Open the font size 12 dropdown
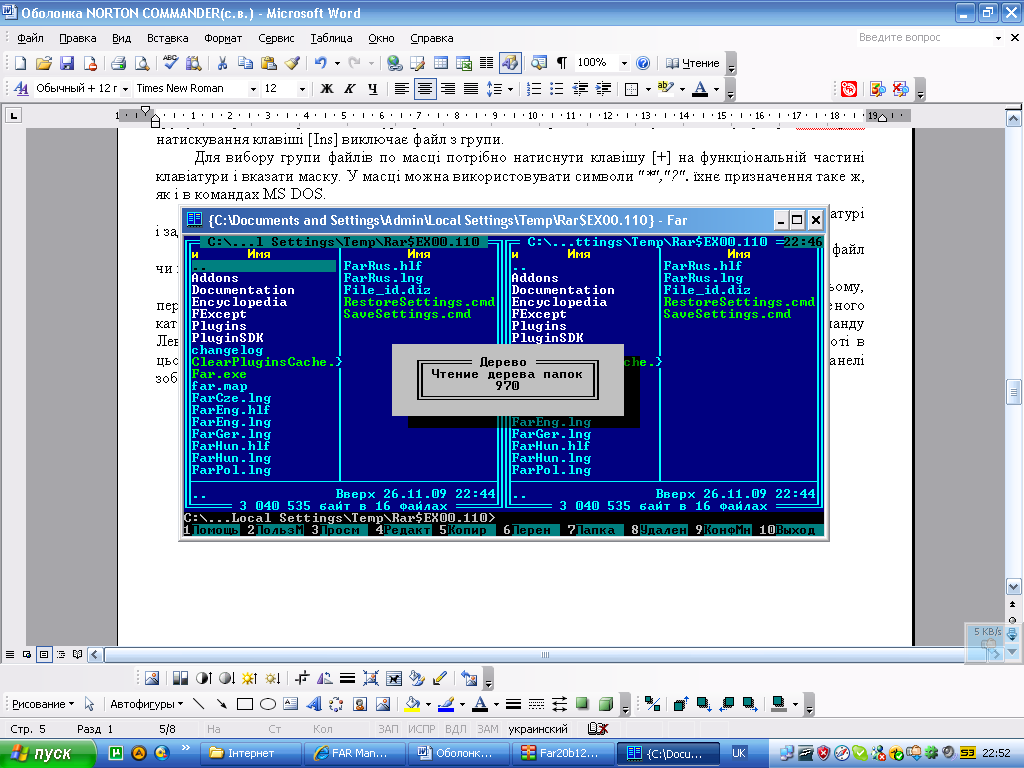The height and width of the screenshot is (768, 1024). point(302,89)
